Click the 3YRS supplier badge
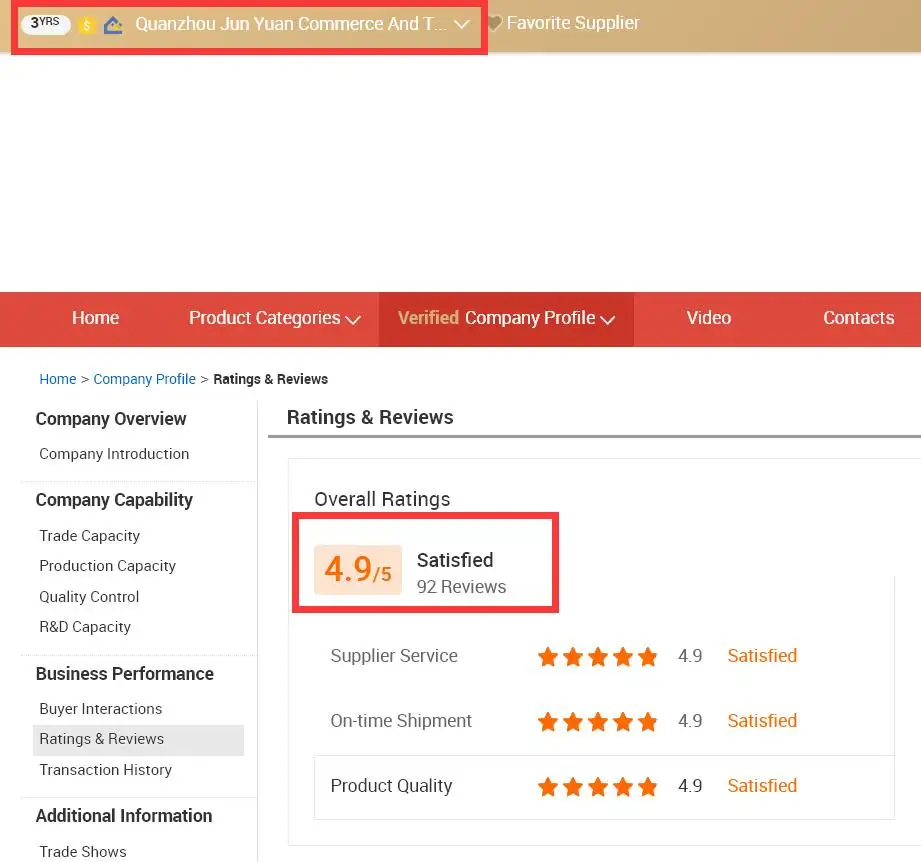The image size is (921, 862). 45,22
